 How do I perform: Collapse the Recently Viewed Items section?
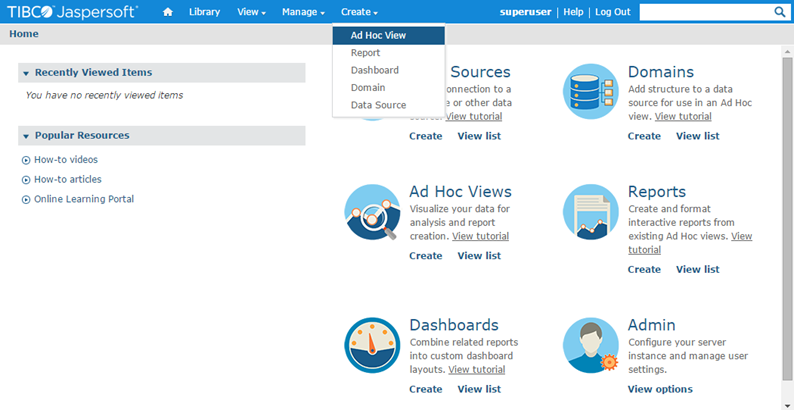(x=26, y=73)
